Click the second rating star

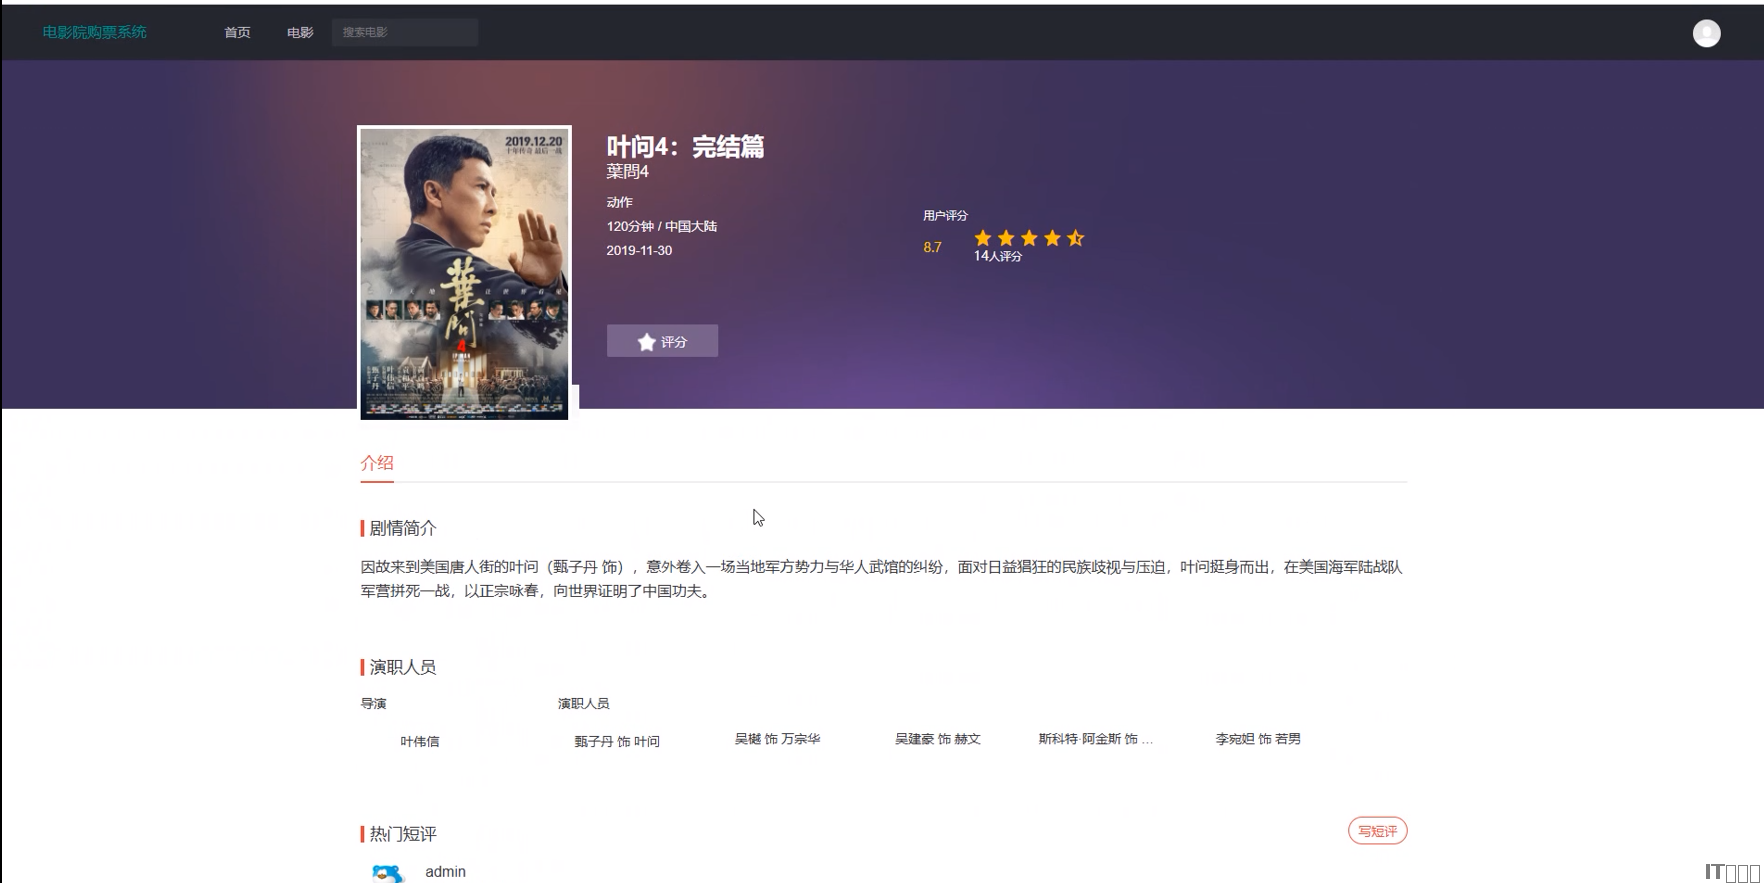point(1006,238)
